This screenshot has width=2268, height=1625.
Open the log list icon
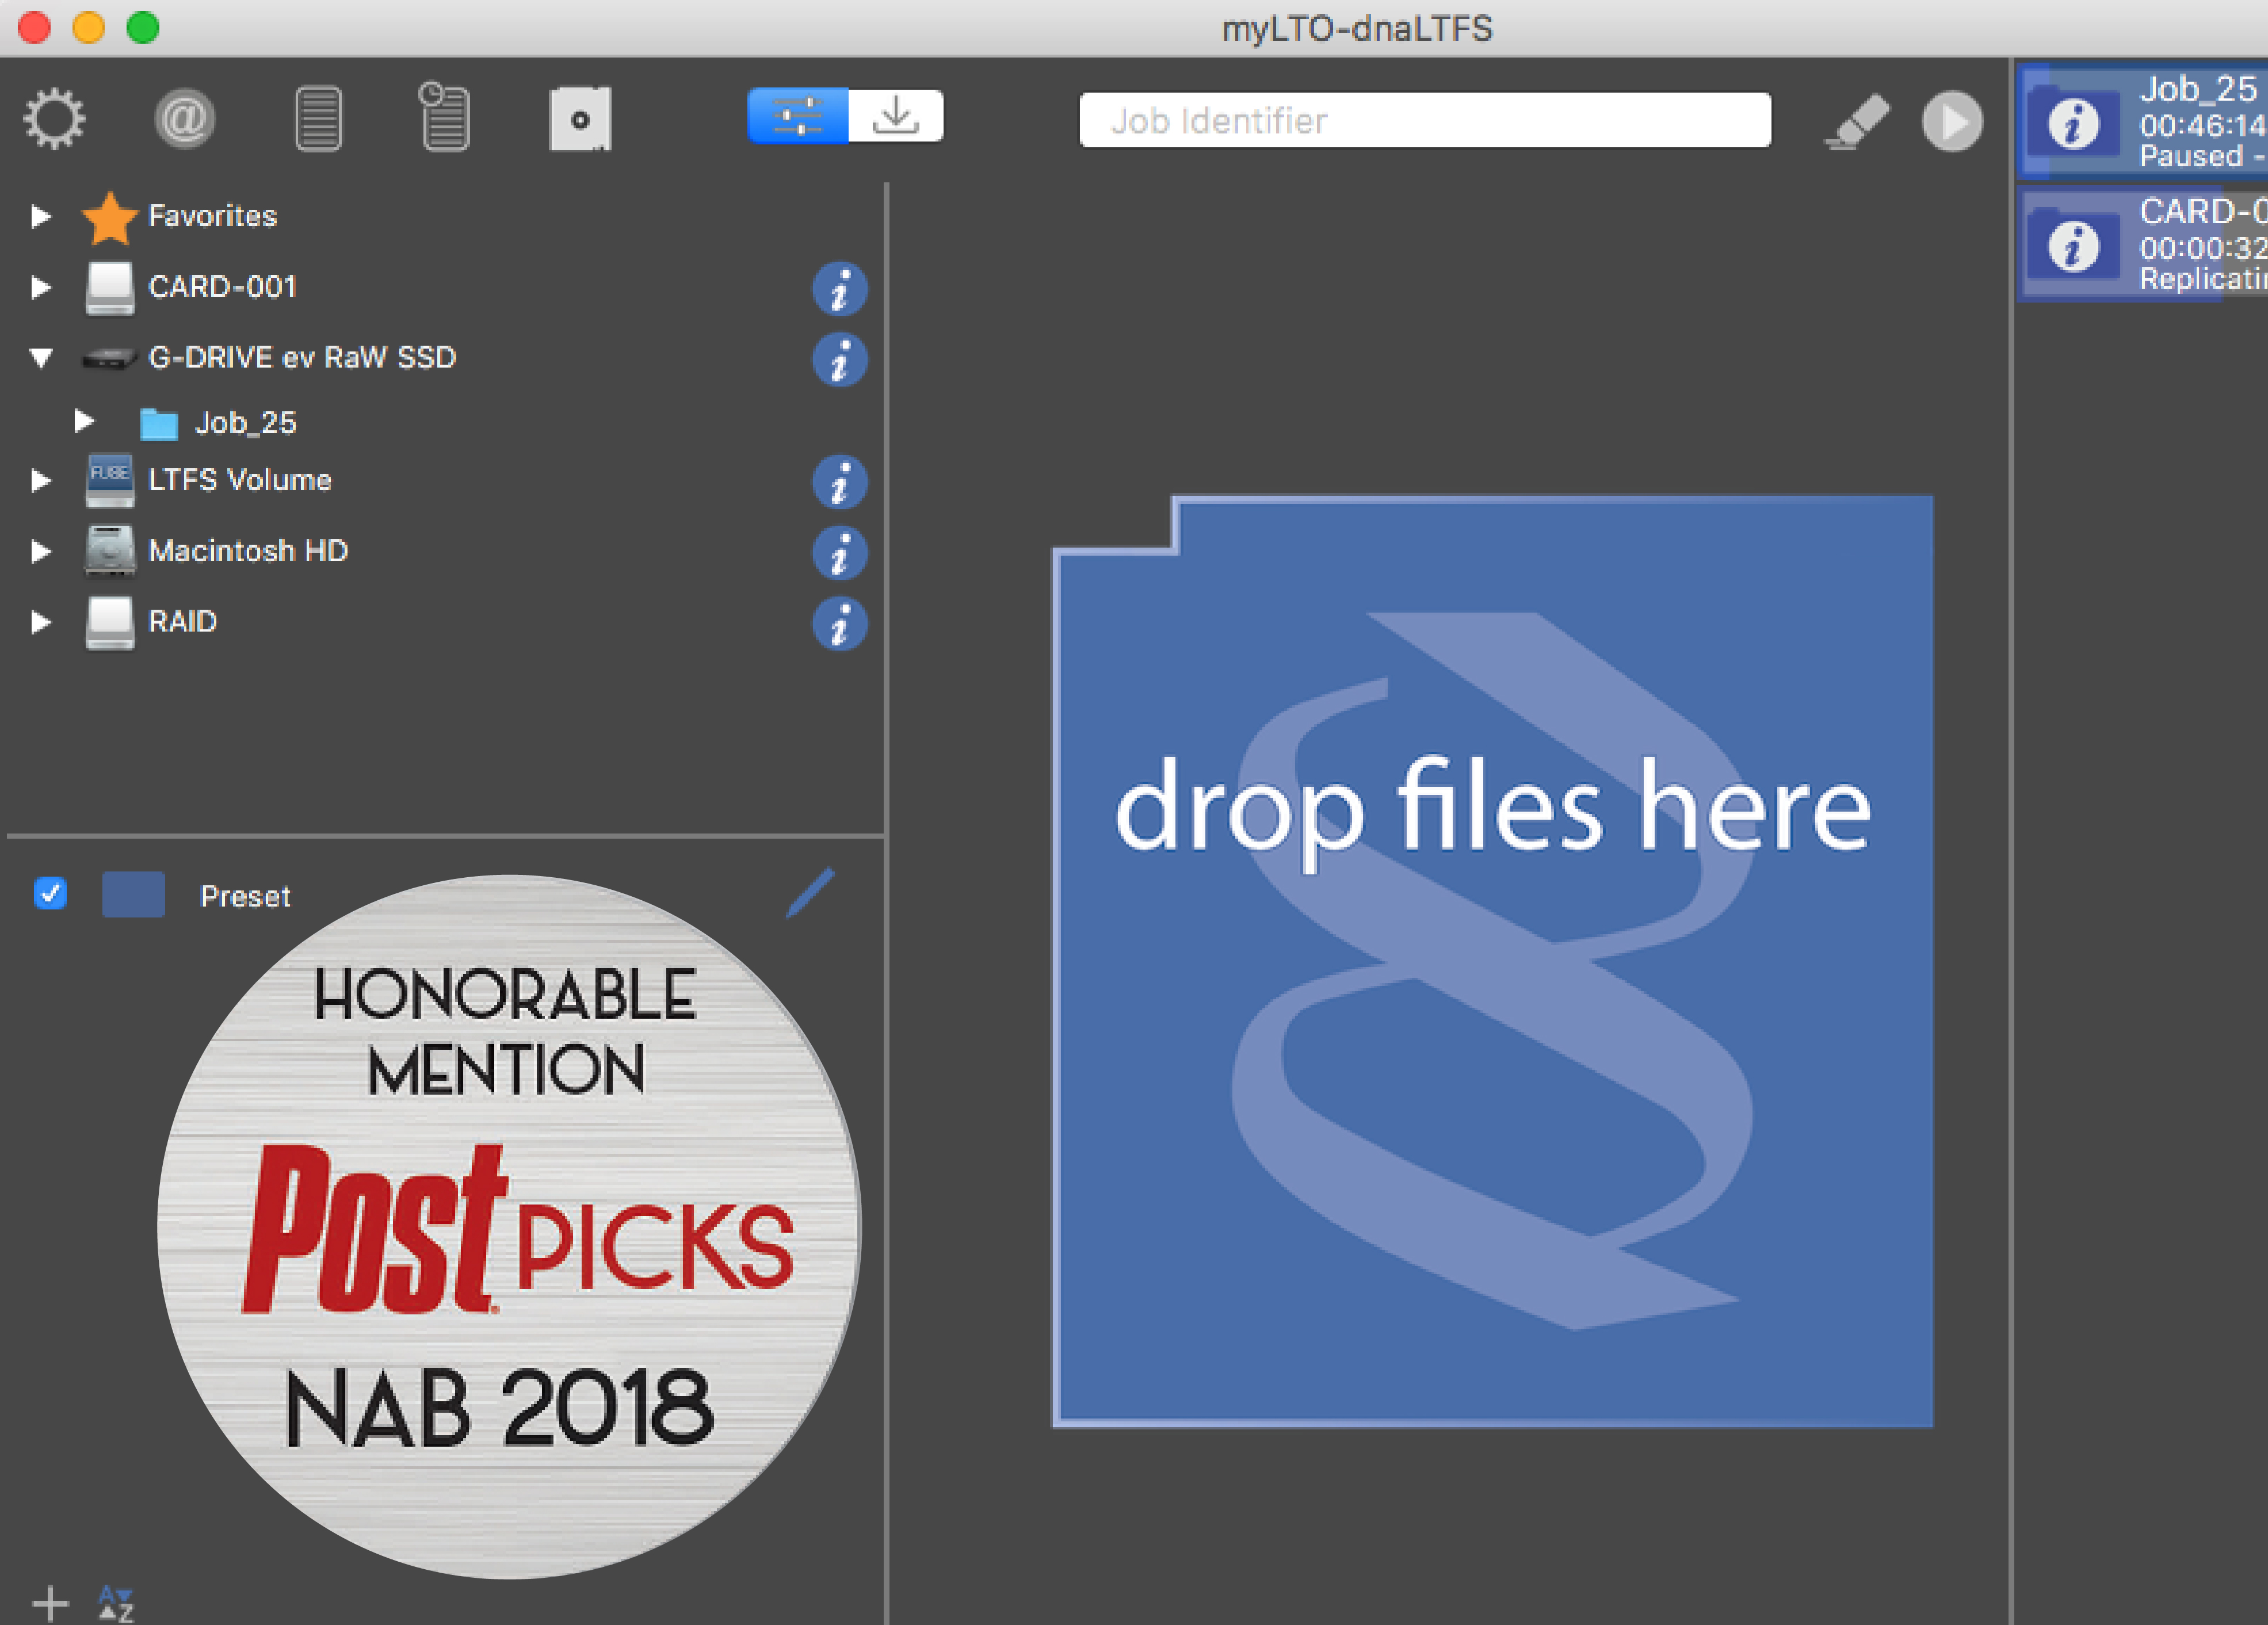pyautogui.click(x=318, y=119)
